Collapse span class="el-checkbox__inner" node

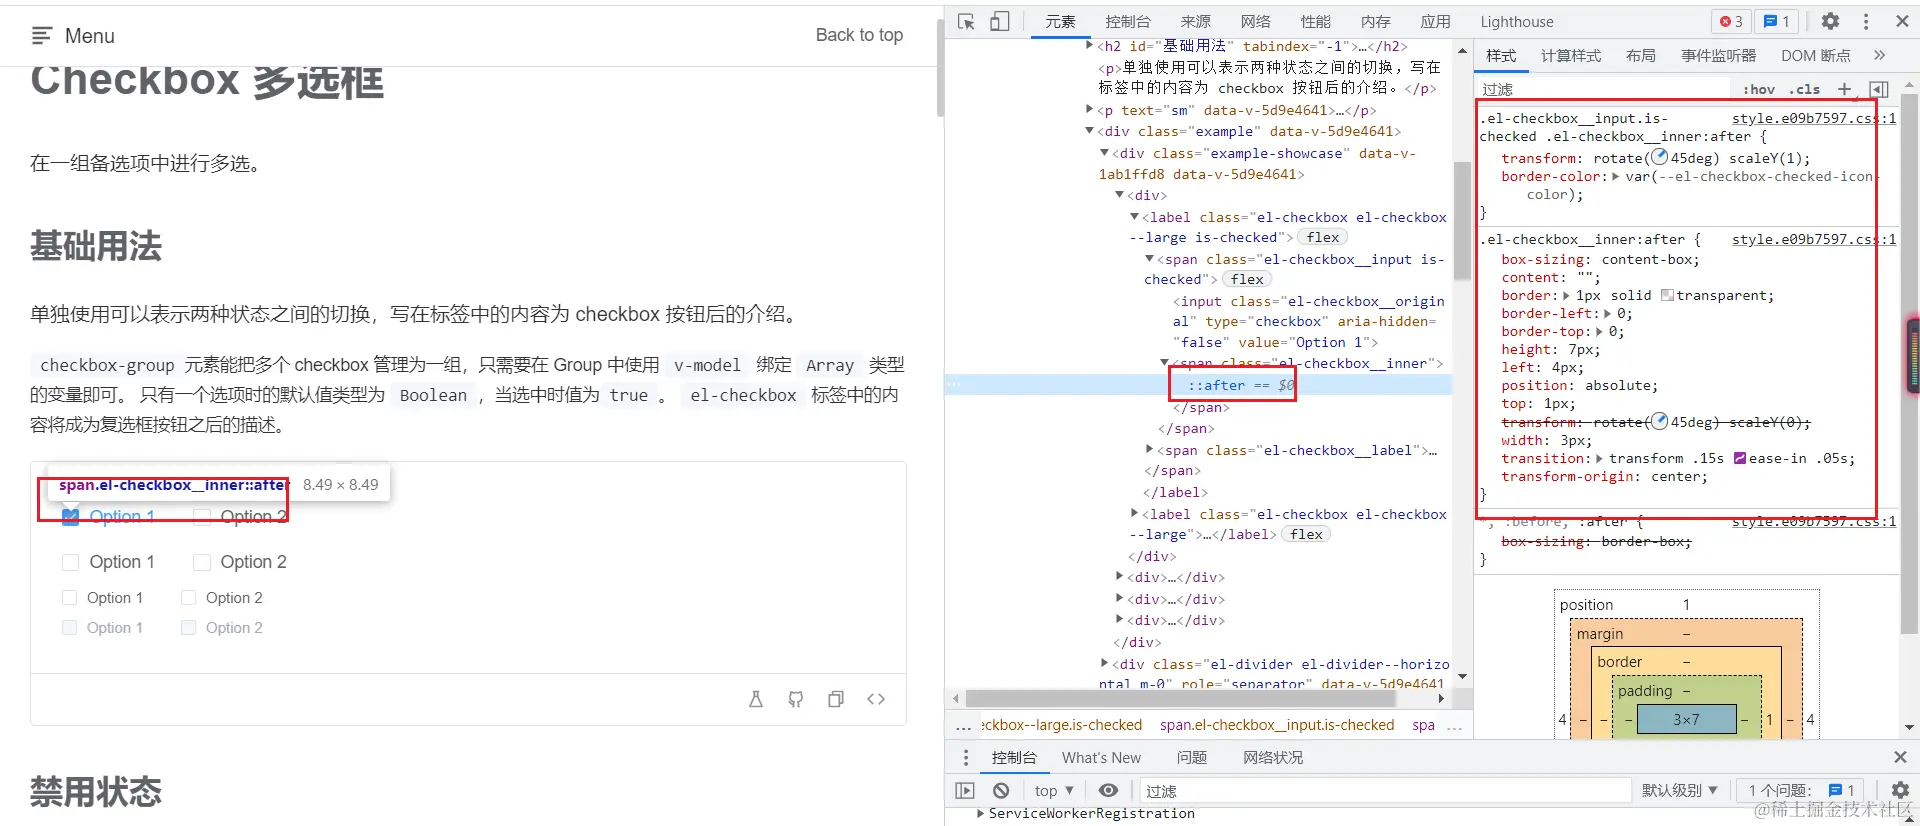[x=1165, y=363]
